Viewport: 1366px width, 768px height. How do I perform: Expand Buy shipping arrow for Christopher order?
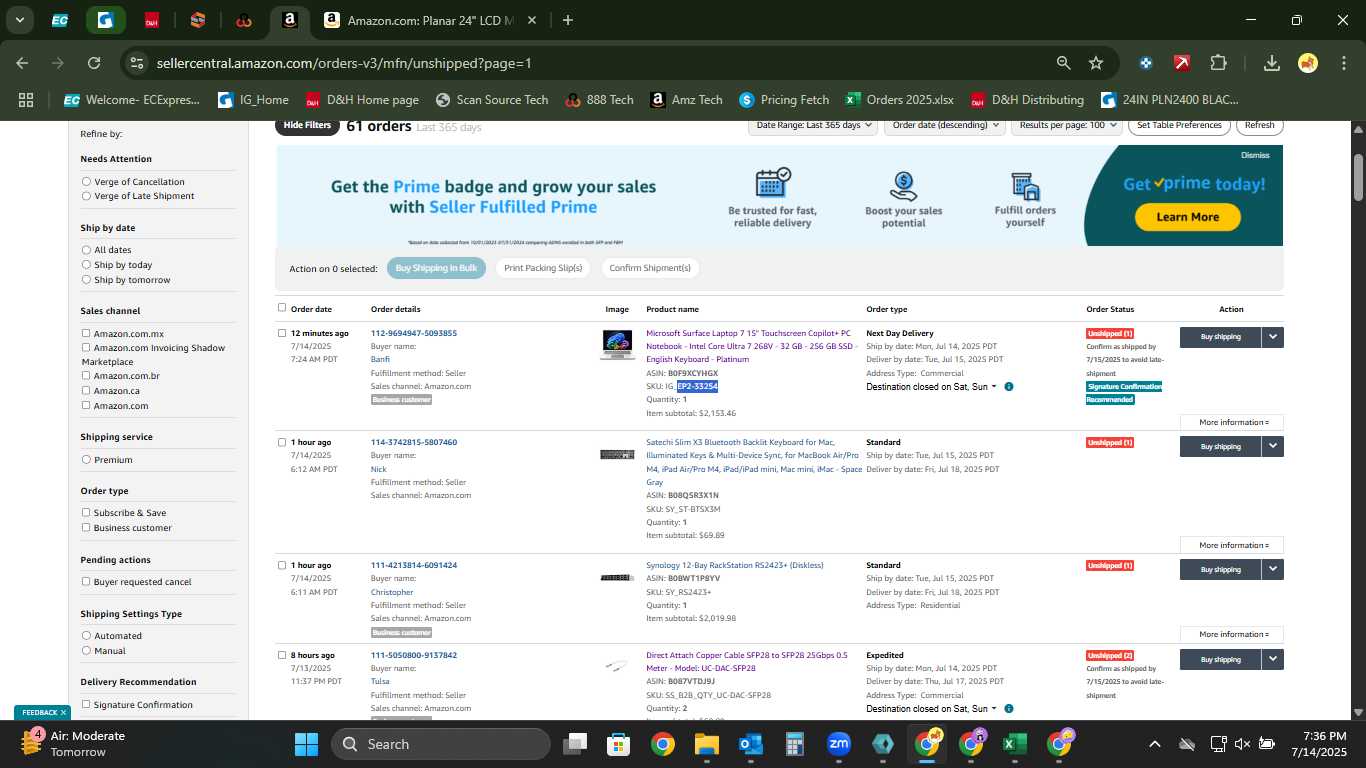pos(1273,569)
